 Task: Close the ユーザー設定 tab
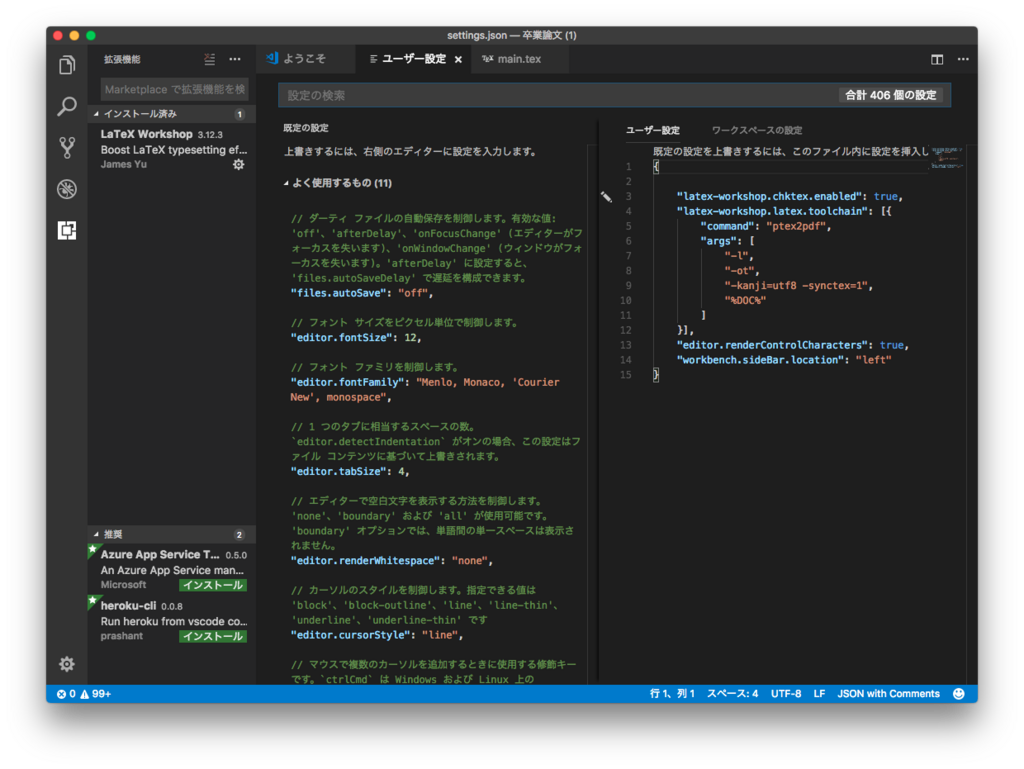[458, 59]
